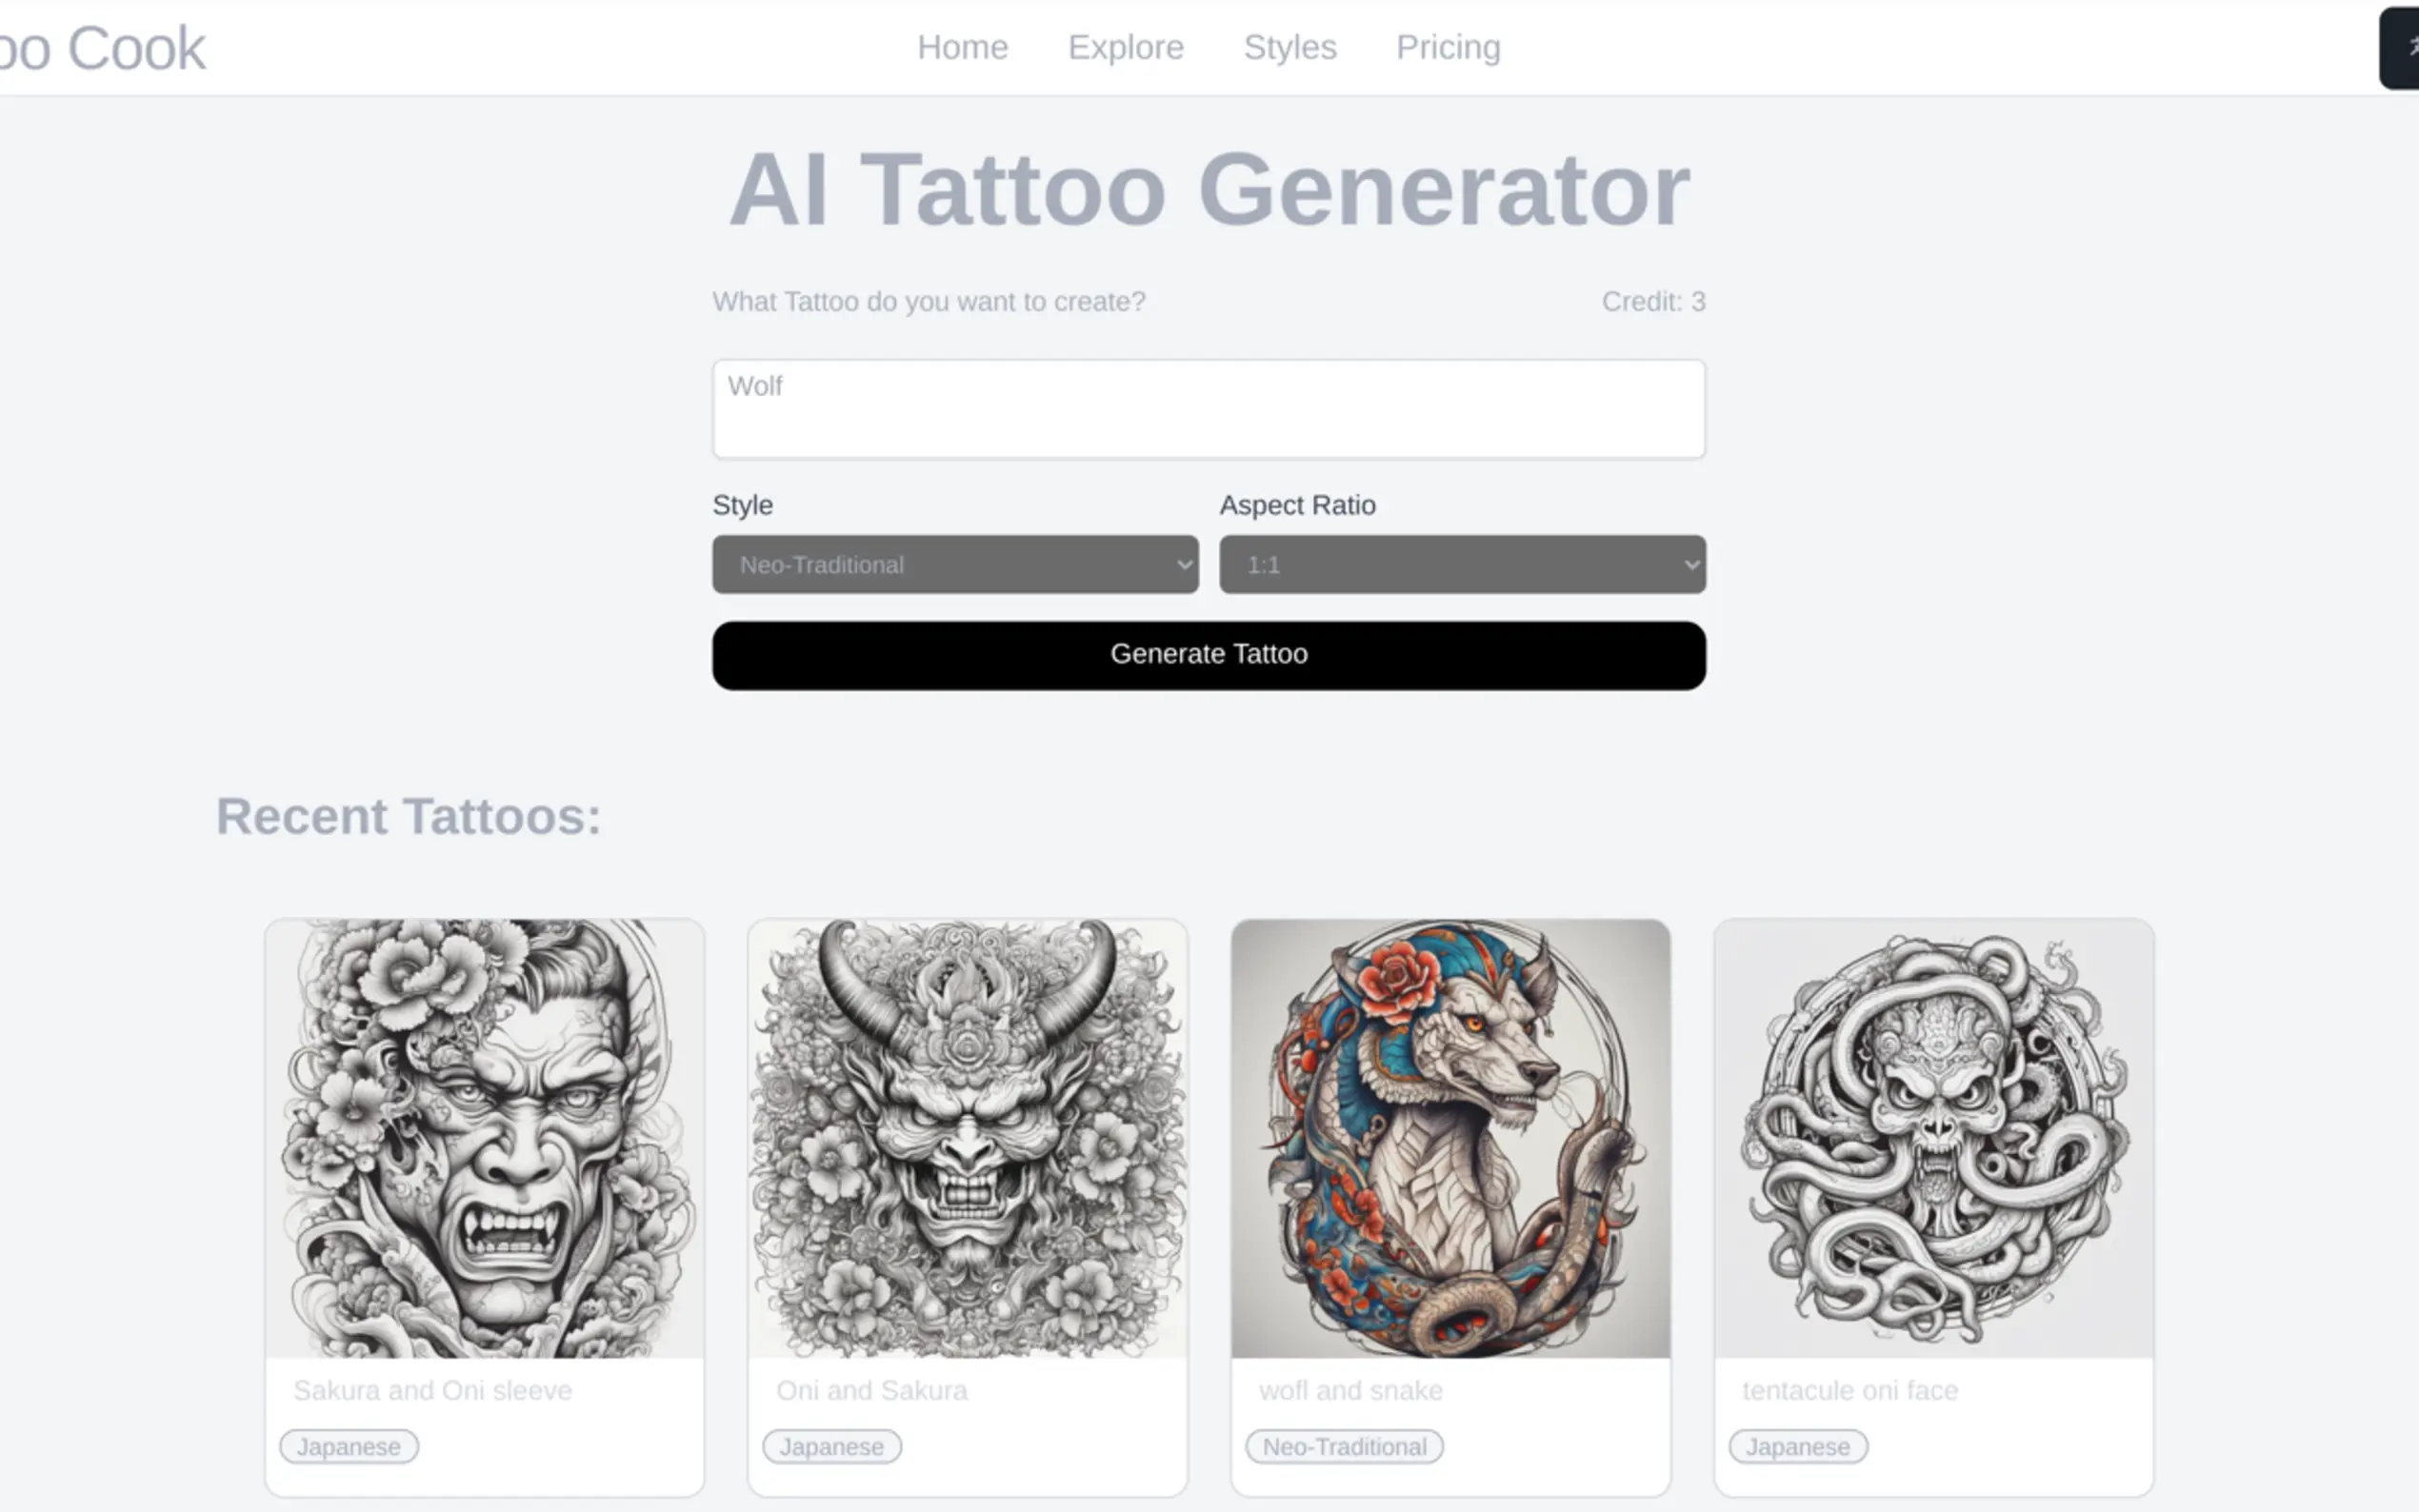This screenshot has height=1512, width=2419.
Task: Click the Japanese tag under tentacule oni face
Action: (1798, 1446)
